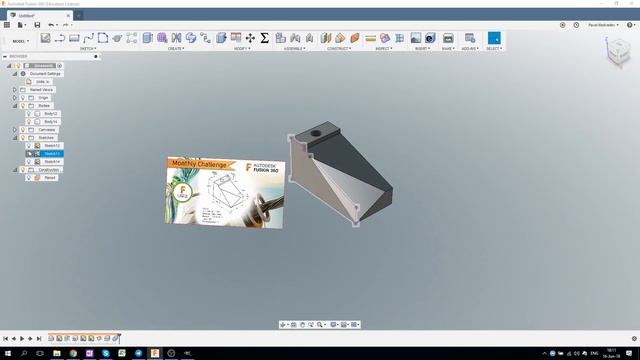Select the Mirror tool in Create
This screenshot has width=640, height=360.
(176, 38)
